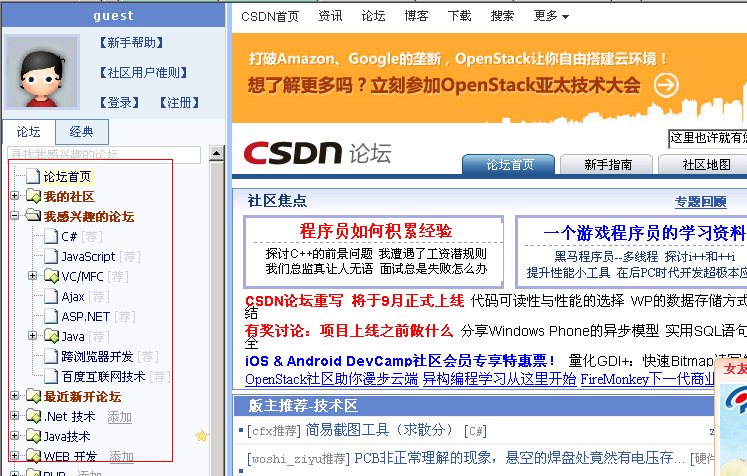Open 搜索 in top navigation
This screenshot has width=747, height=476.
coord(502,16)
